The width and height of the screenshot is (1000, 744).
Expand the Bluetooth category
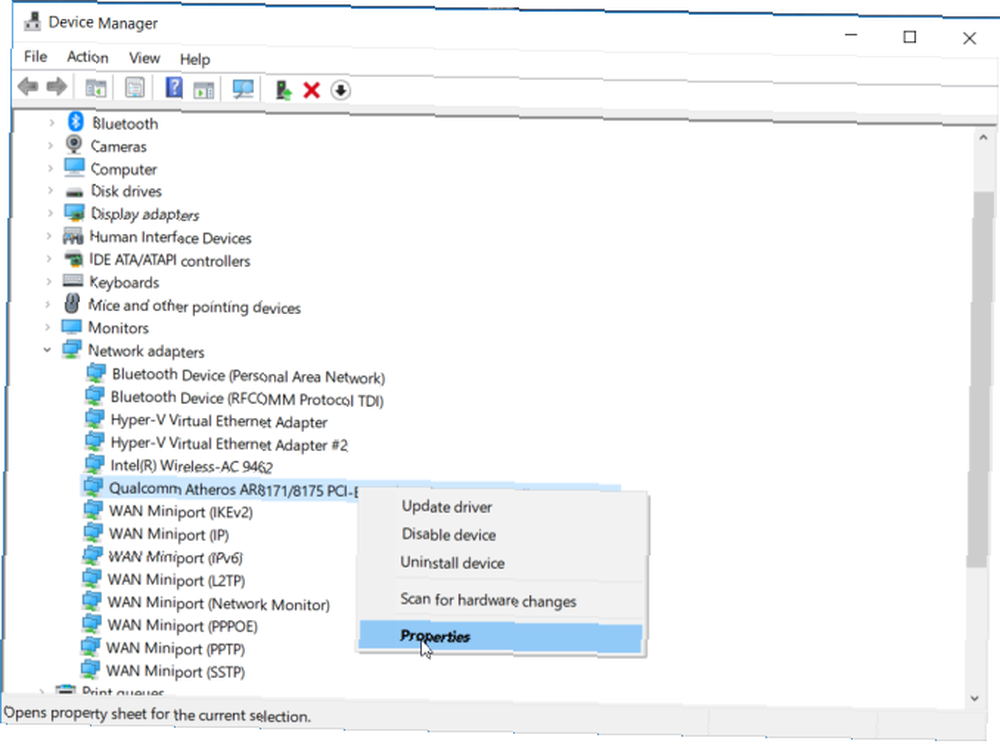coord(52,122)
